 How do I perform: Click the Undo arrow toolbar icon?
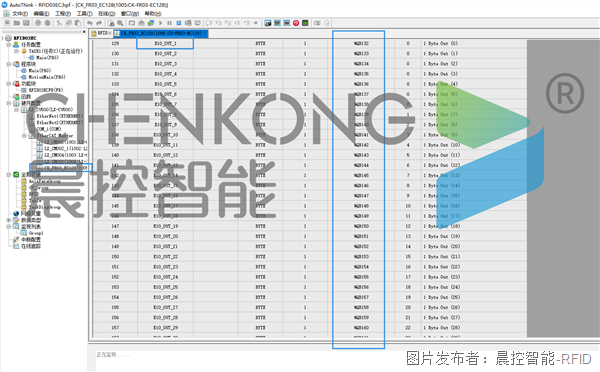89,23
